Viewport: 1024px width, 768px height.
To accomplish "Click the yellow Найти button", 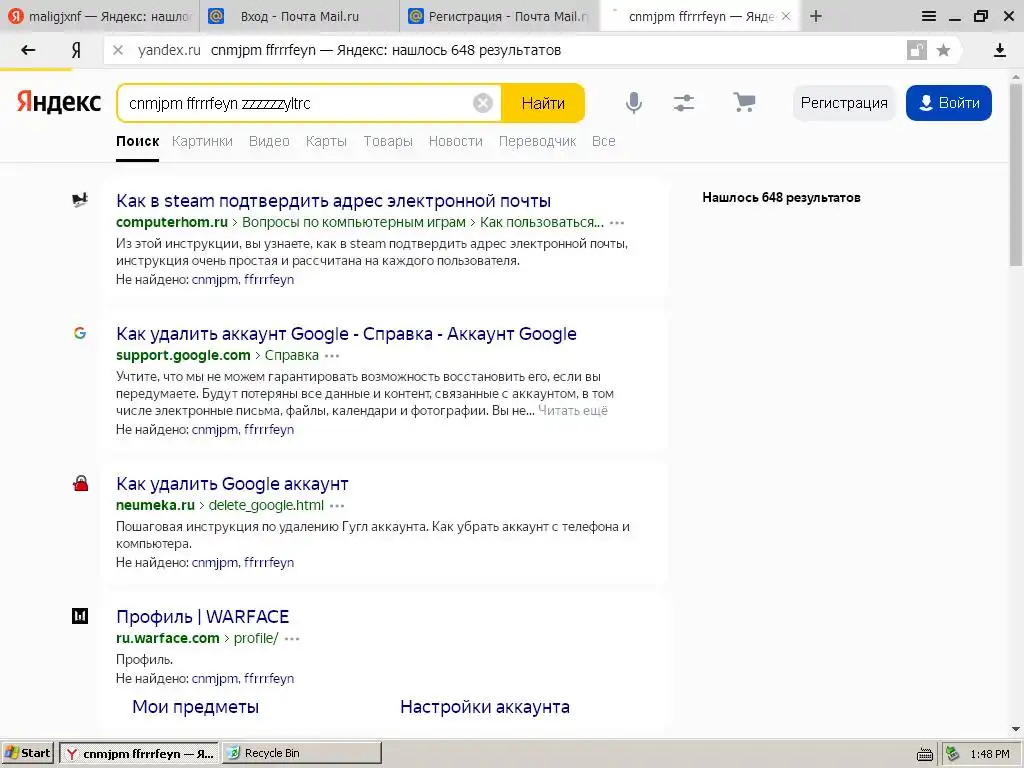I will click(x=543, y=103).
